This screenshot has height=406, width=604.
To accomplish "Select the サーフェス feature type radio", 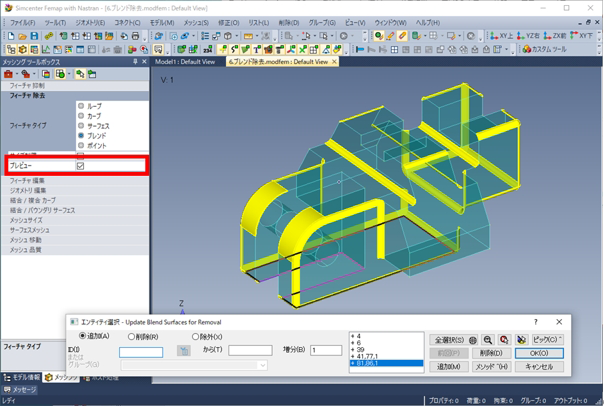I will click(81, 126).
